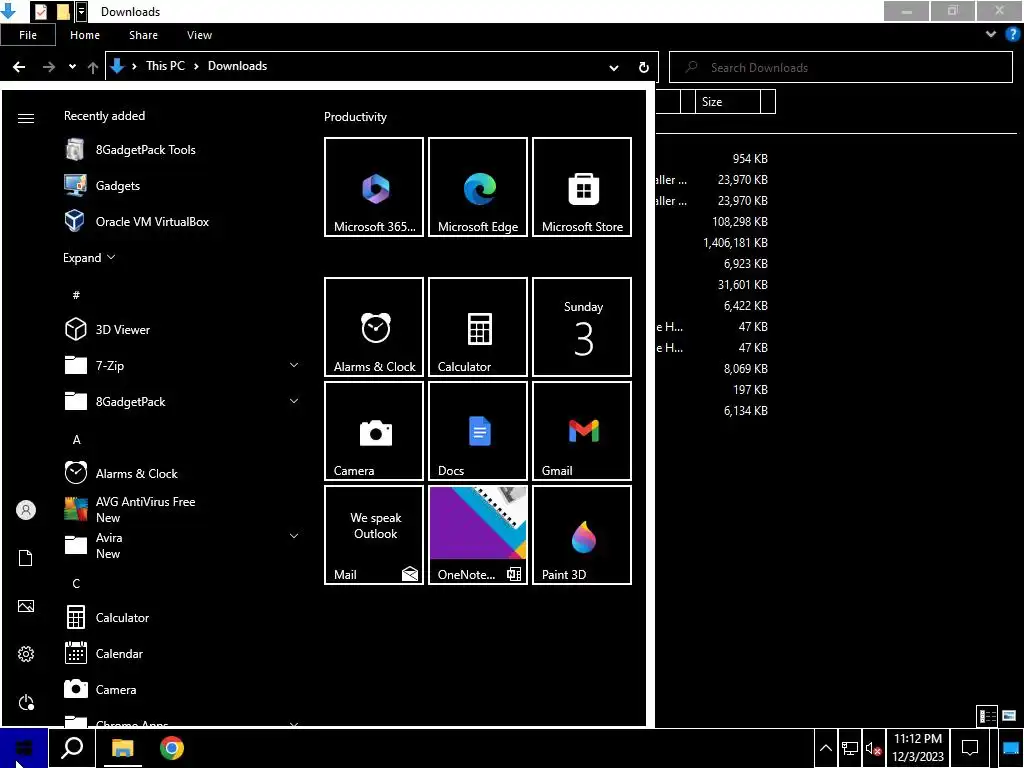Image resolution: width=1024 pixels, height=768 pixels.
Task: Open the Mail tile
Action: (374, 535)
